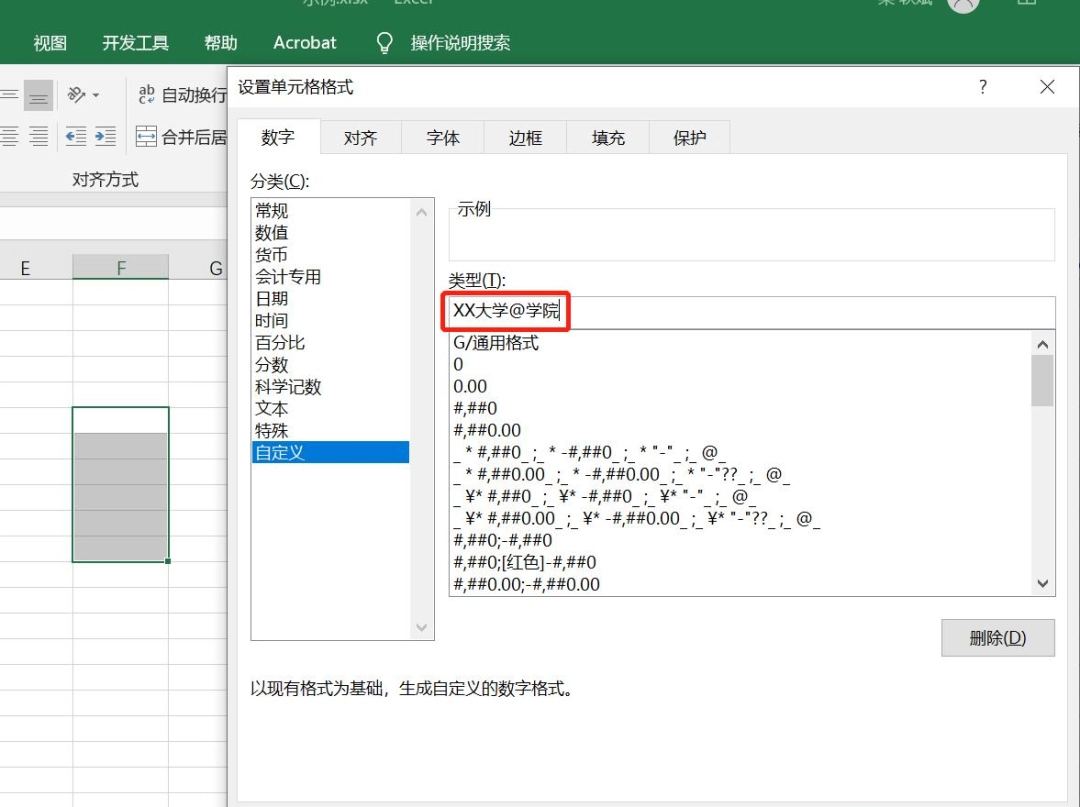1080x807 pixels.
Task: Click the increase indent icon
Action: tap(105, 136)
